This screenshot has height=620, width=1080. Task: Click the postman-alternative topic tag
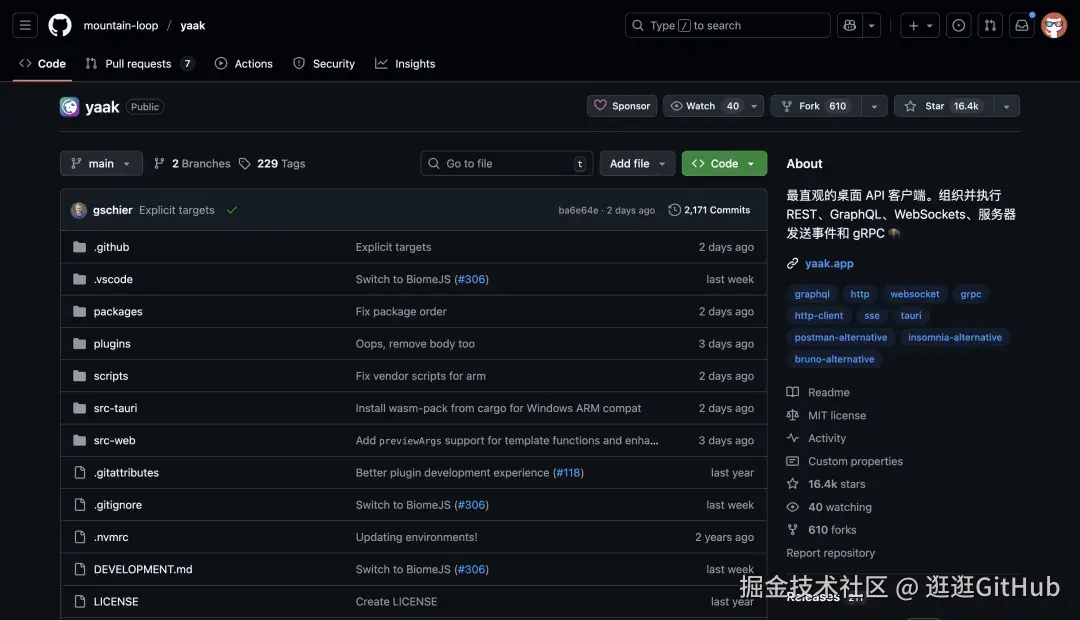840,338
